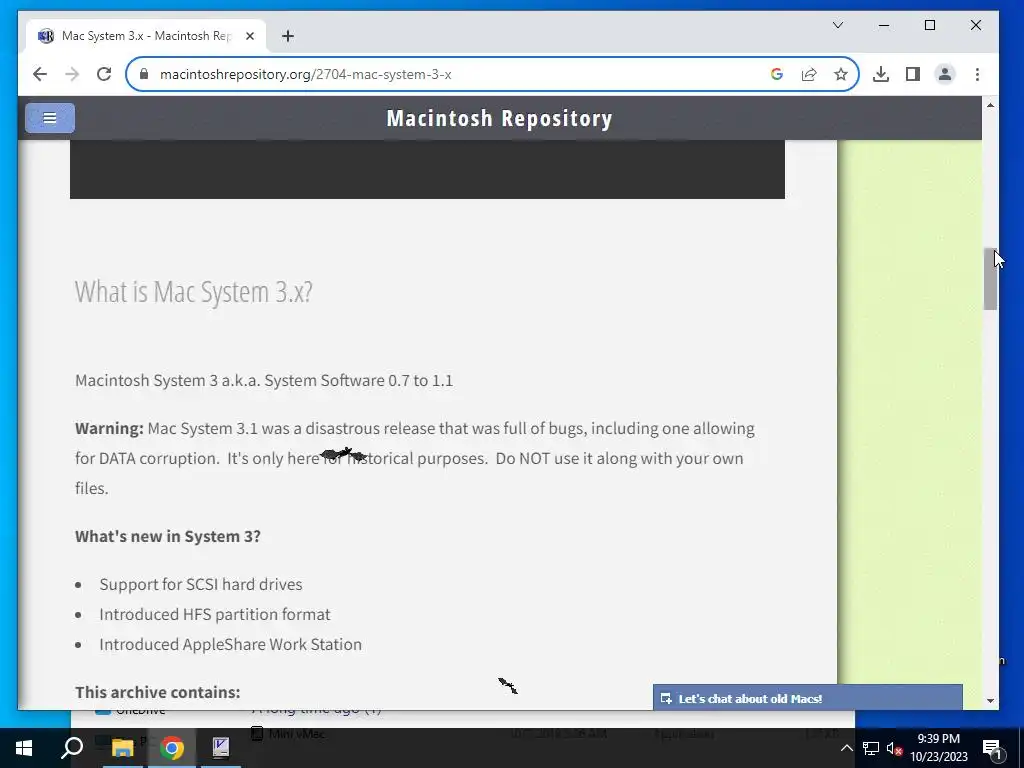Open the Mini vMac taskbar icon

point(221,748)
